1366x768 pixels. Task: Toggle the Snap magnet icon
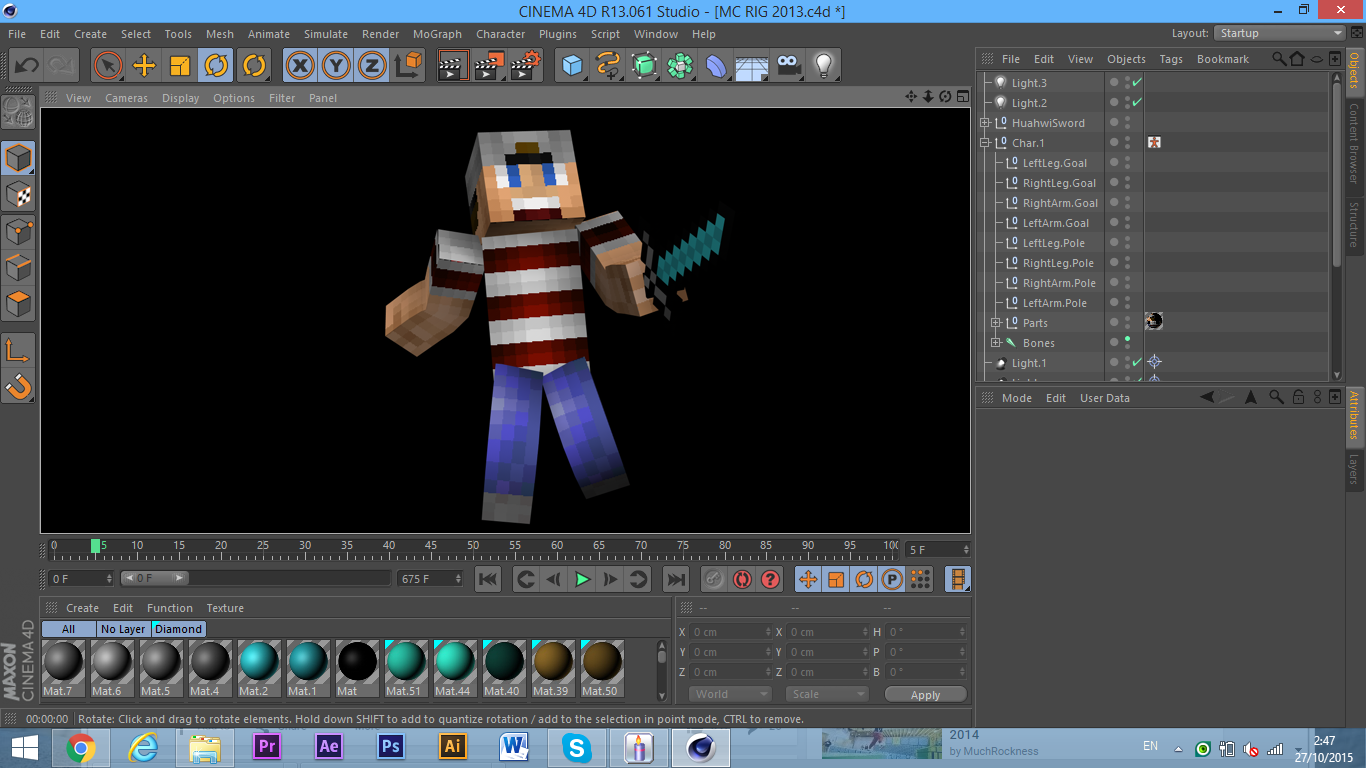18,385
